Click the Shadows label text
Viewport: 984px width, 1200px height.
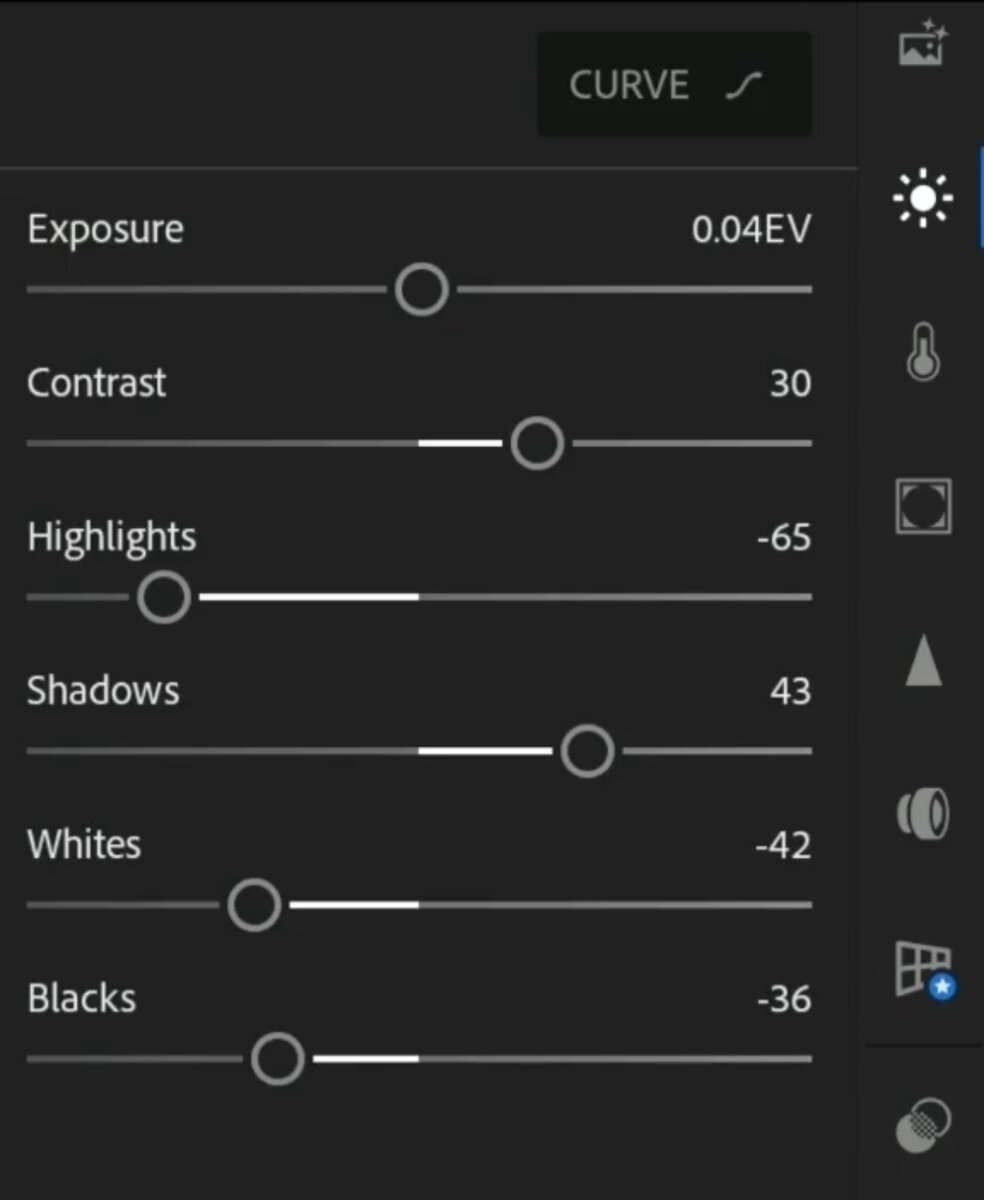[103, 691]
